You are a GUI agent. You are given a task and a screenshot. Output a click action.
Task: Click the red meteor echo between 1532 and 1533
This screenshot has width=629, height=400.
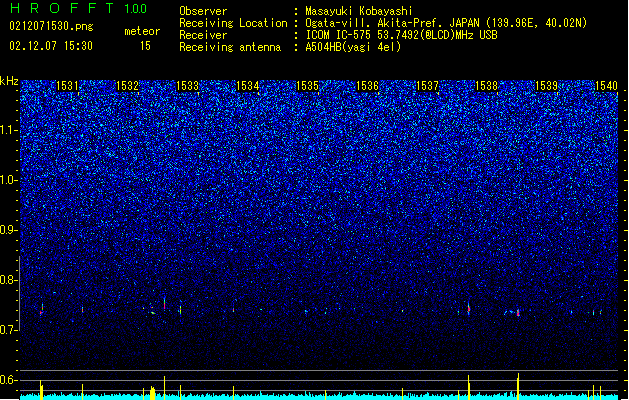pyautogui.click(x=164, y=304)
